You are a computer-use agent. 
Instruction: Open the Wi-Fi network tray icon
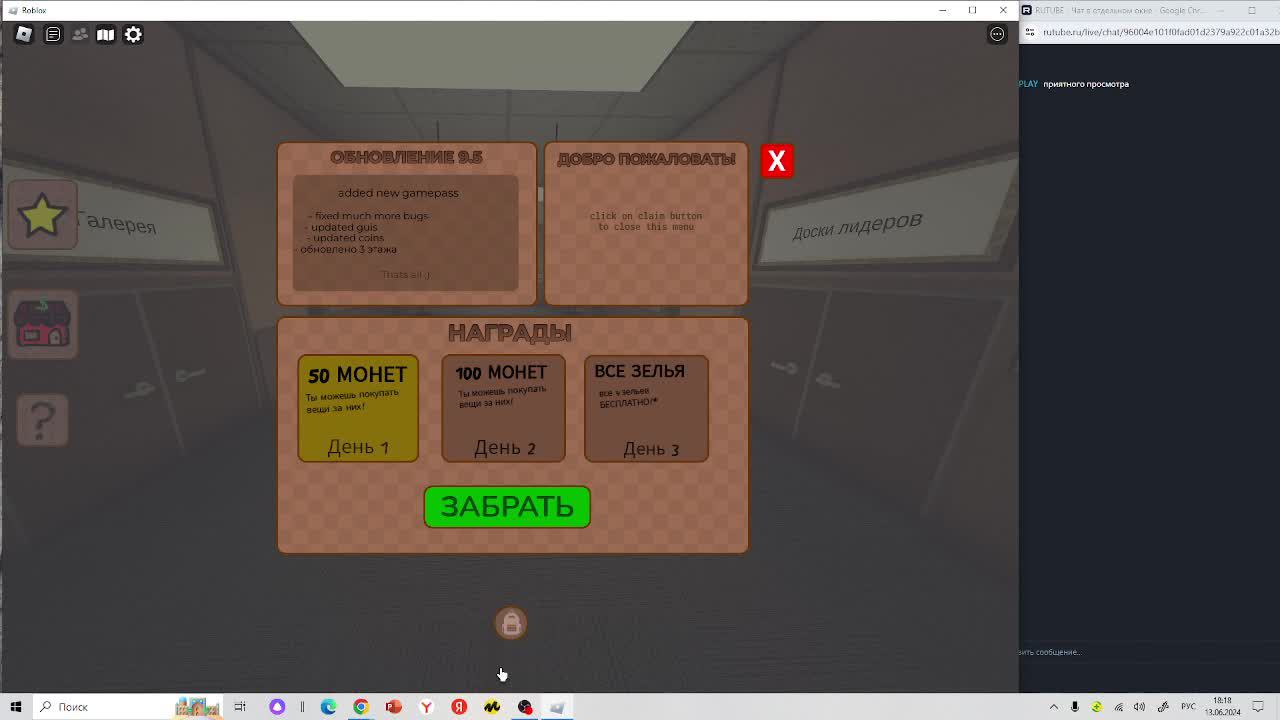(1119, 707)
